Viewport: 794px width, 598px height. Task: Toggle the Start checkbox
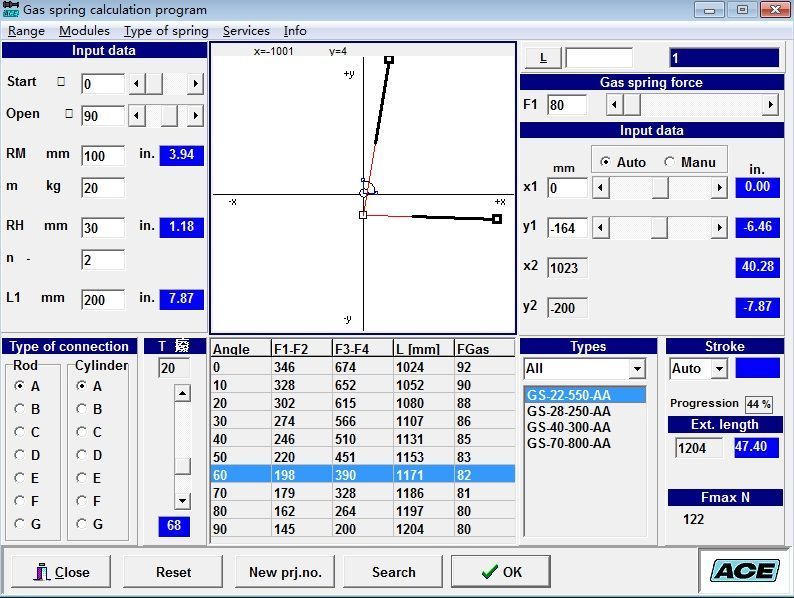coord(61,82)
